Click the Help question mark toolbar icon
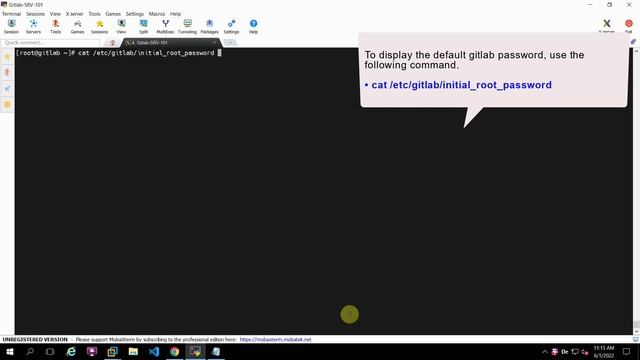The image size is (640, 360). [253, 26]
